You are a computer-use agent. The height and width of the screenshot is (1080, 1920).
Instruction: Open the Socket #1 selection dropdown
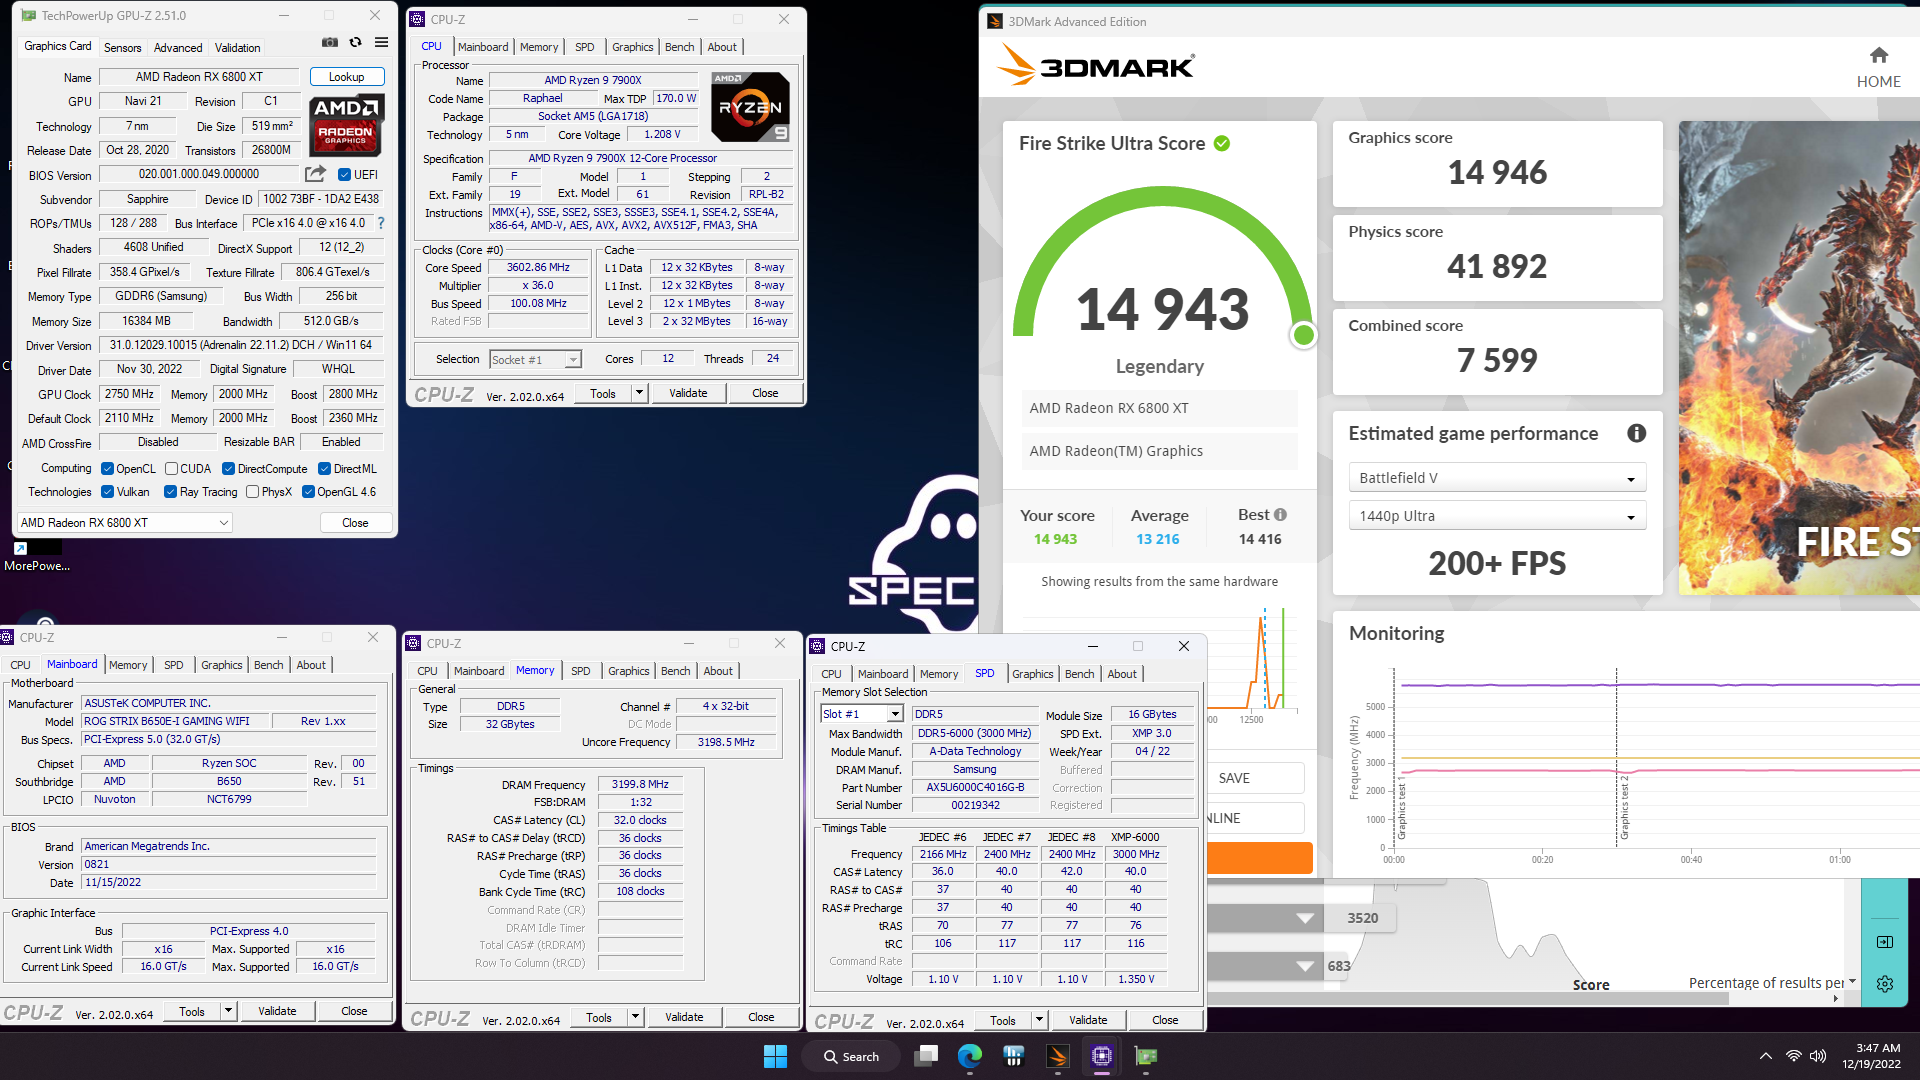[x=535, y=359]
